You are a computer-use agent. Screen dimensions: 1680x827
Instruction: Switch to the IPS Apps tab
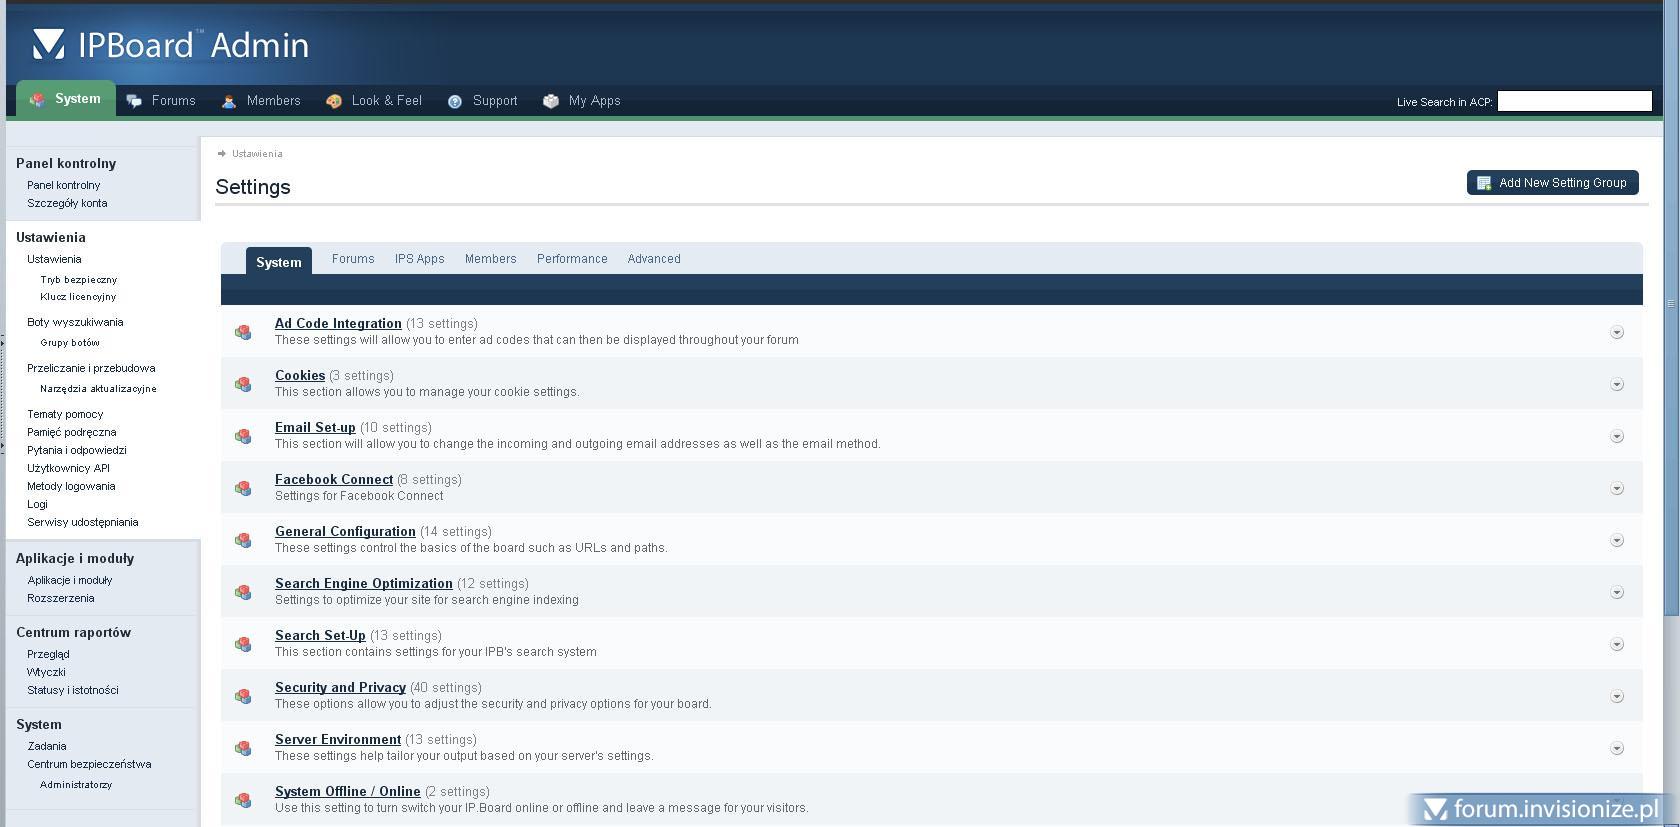point(419,259)
